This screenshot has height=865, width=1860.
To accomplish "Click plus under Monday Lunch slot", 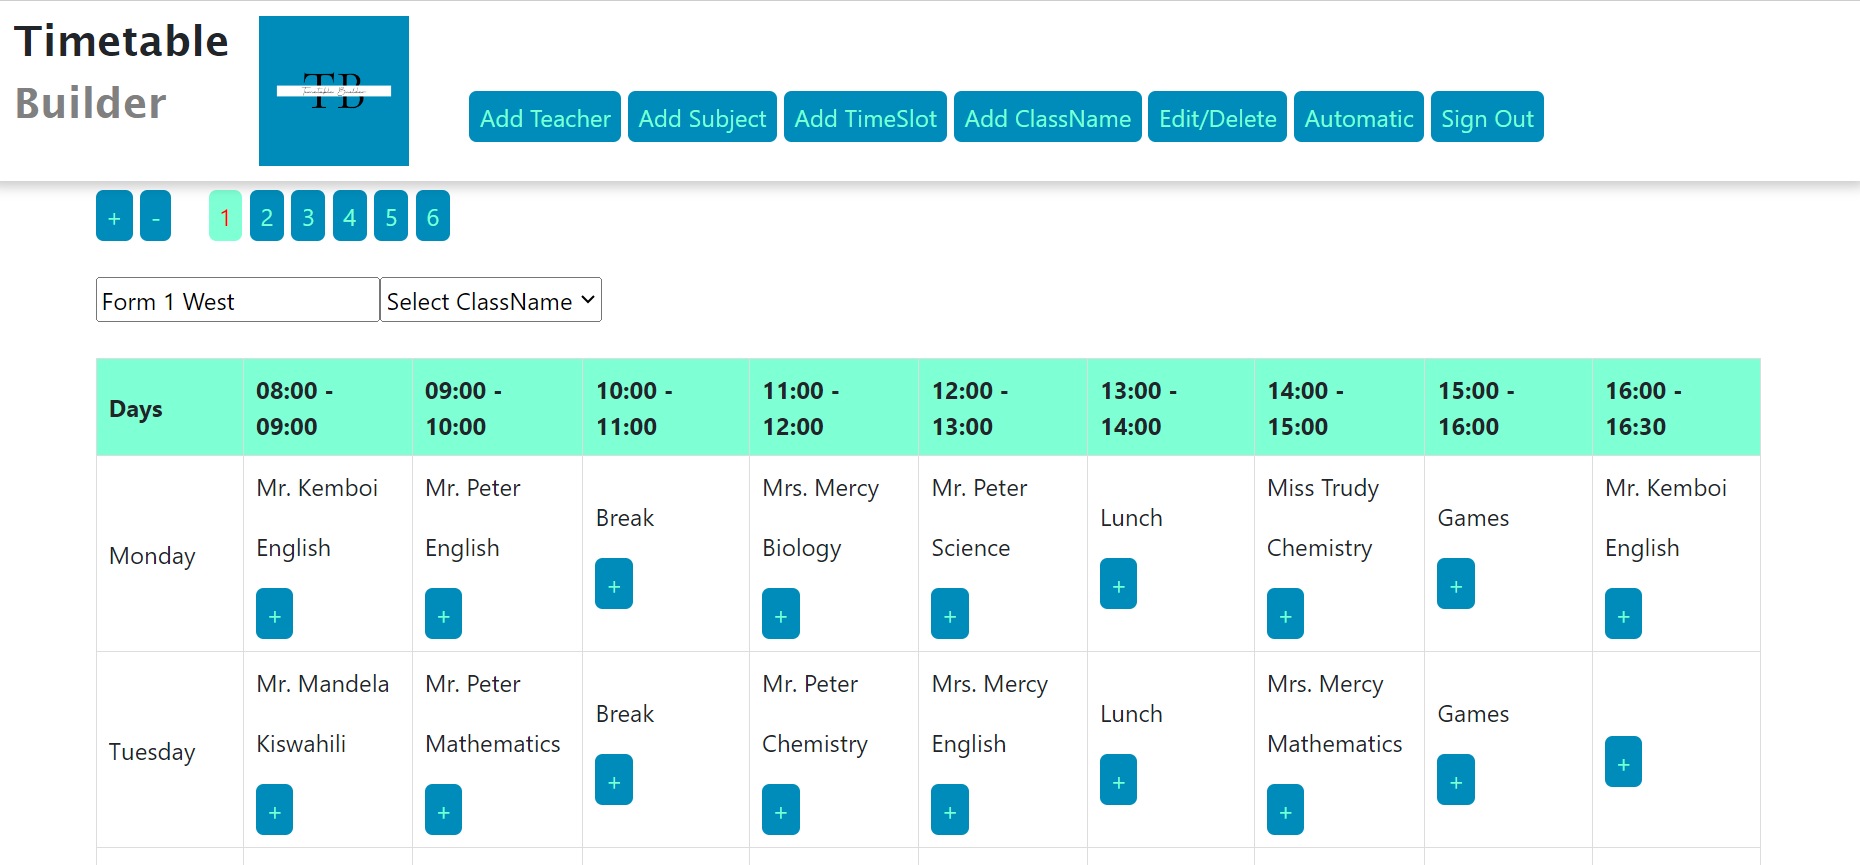I will [x=1118, y=584].
